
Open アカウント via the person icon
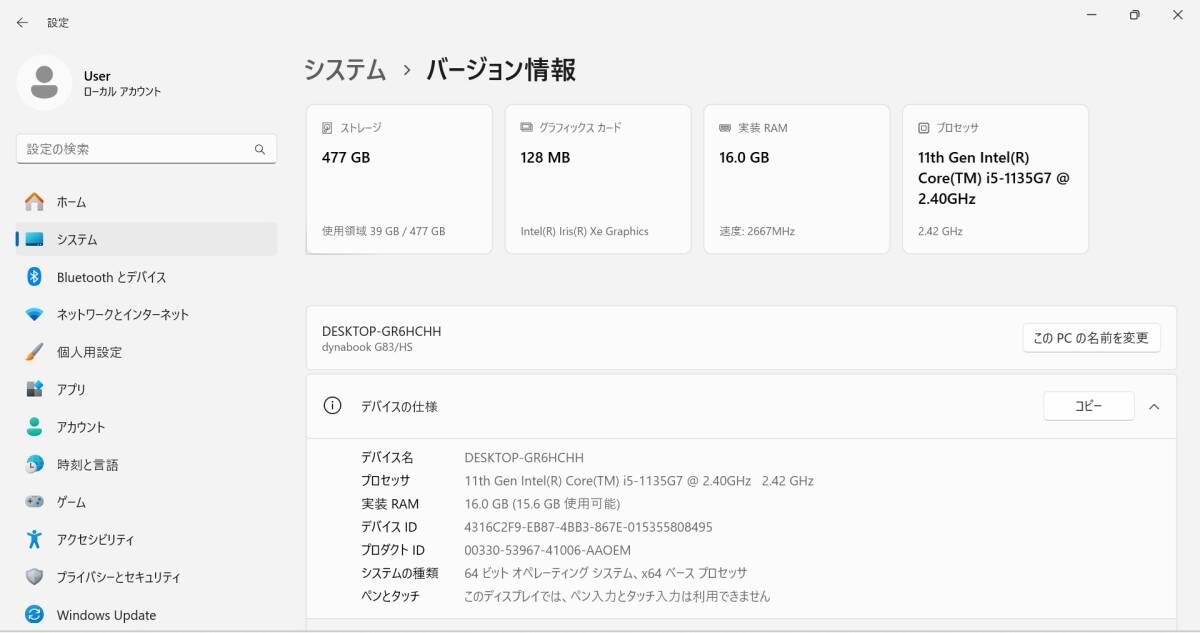click(35, 427)
